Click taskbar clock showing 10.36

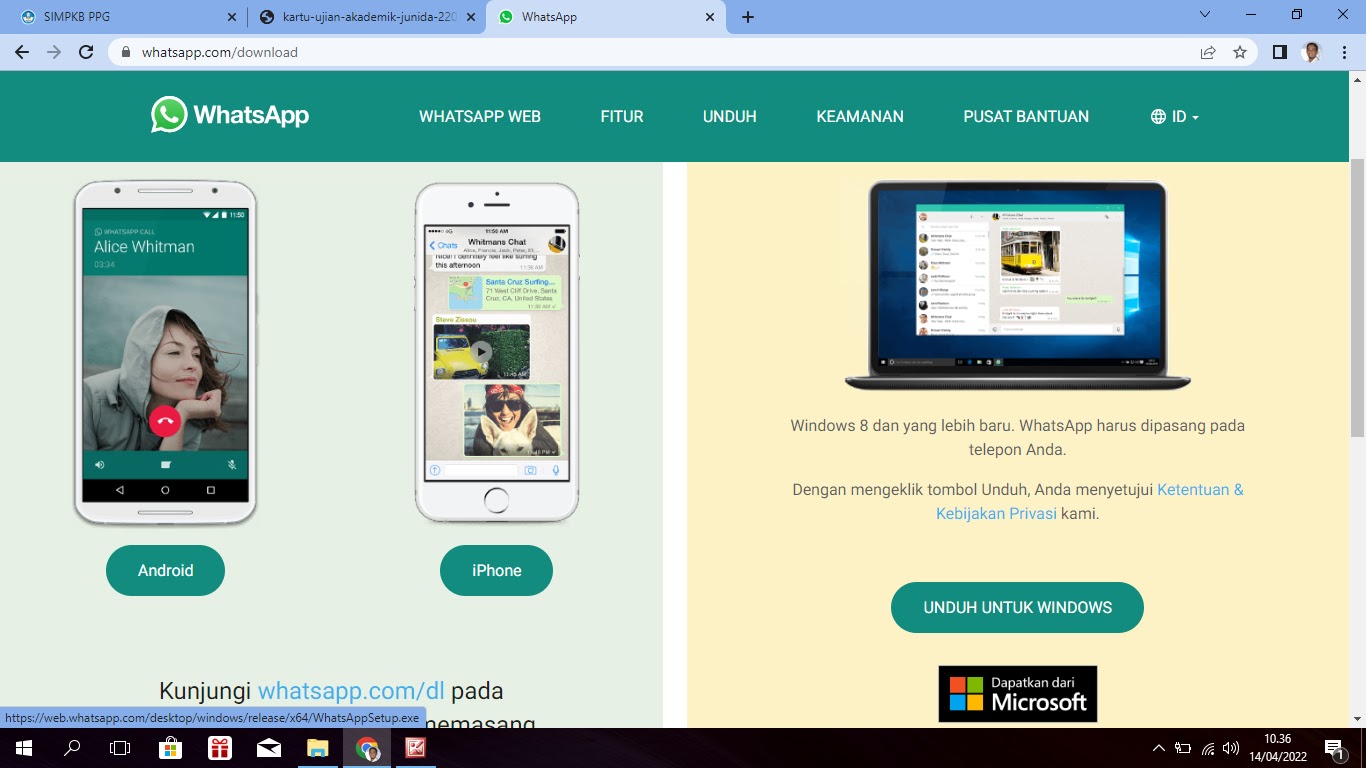(1278, 748)
